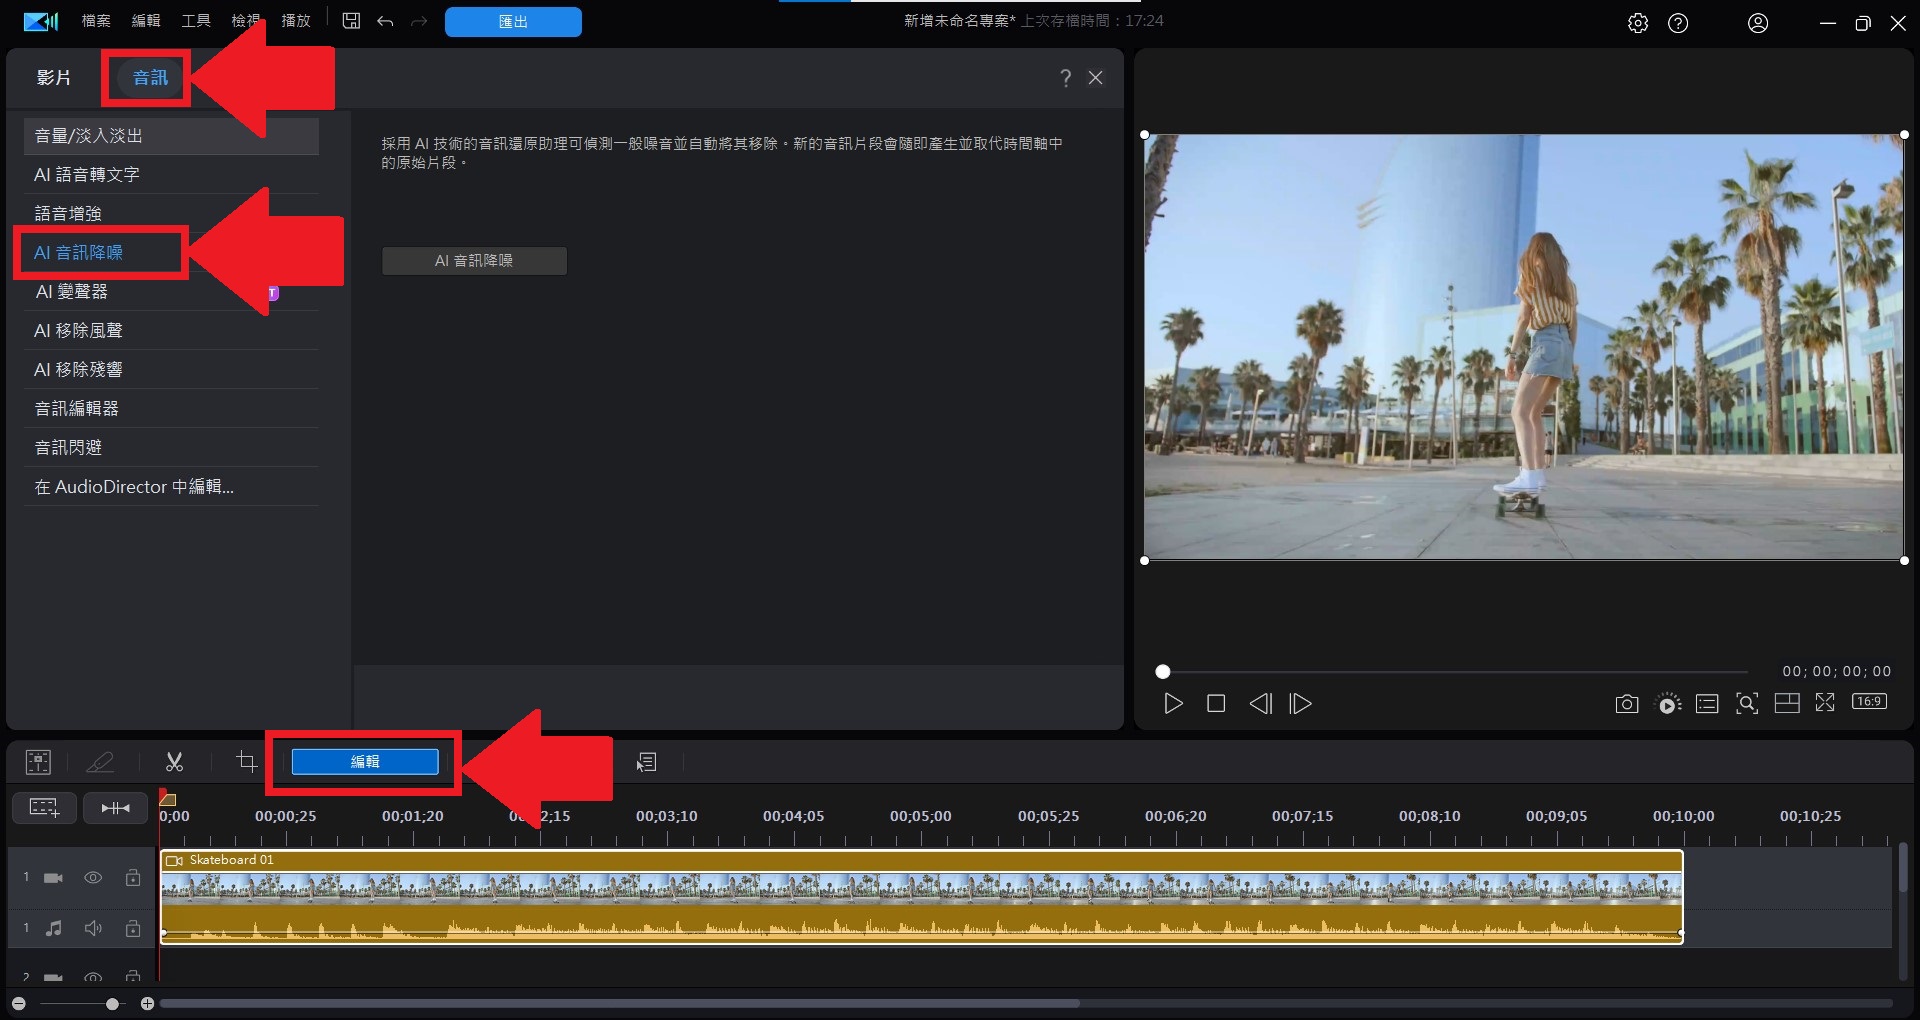
Task: Click the timeline zoom slider handle
Action: (112, 1003)
